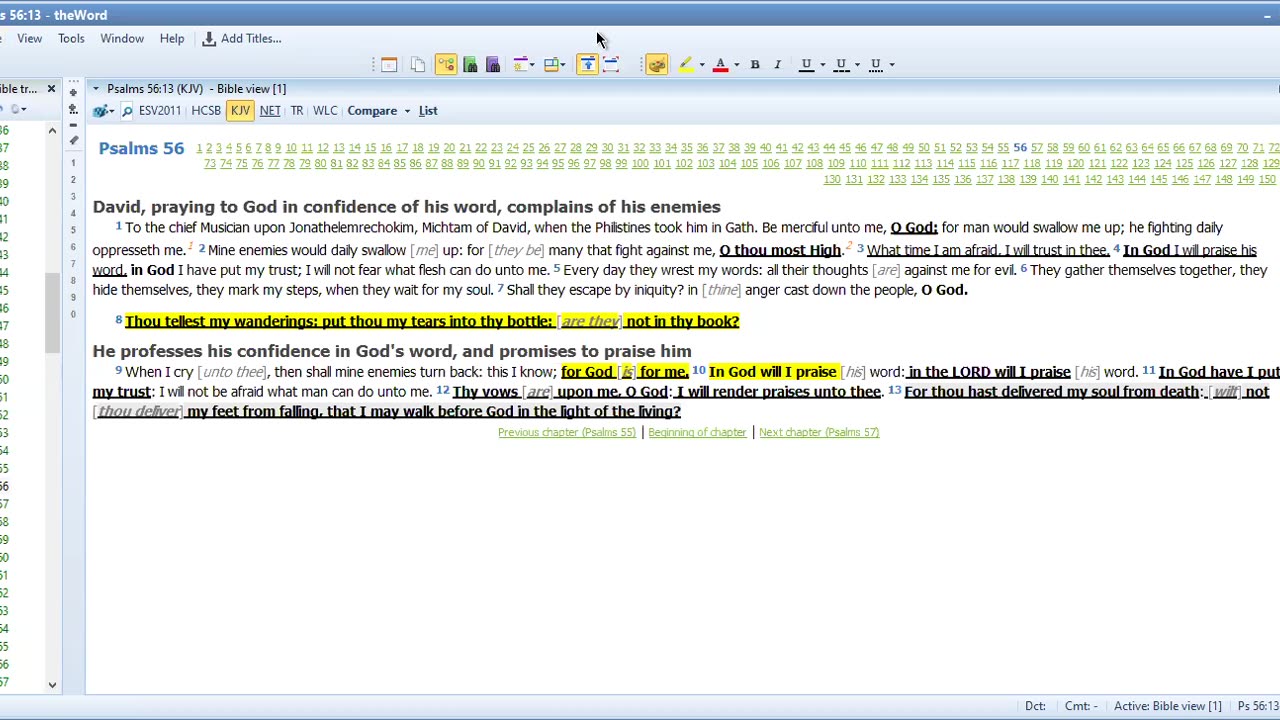Viewport: 1280px width, 720px height.
Task: Click the Cmt: - status bar entry
Action: tap(1081, 706)
